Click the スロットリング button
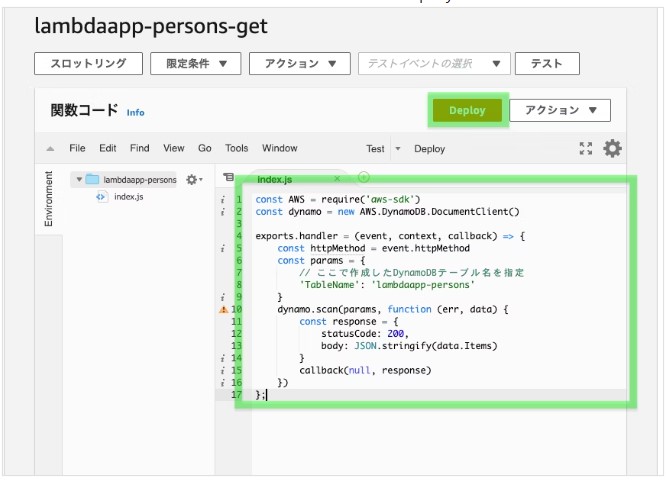The width and height of the screenshot is (668, 480). [88, 63]
